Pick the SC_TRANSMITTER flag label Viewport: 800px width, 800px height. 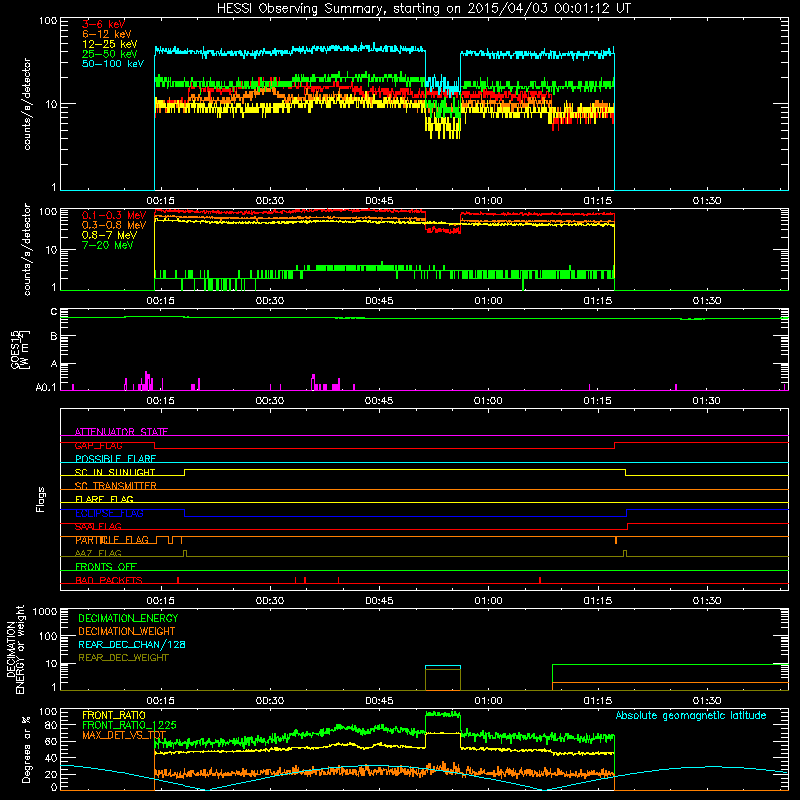[x=116, y=486]
